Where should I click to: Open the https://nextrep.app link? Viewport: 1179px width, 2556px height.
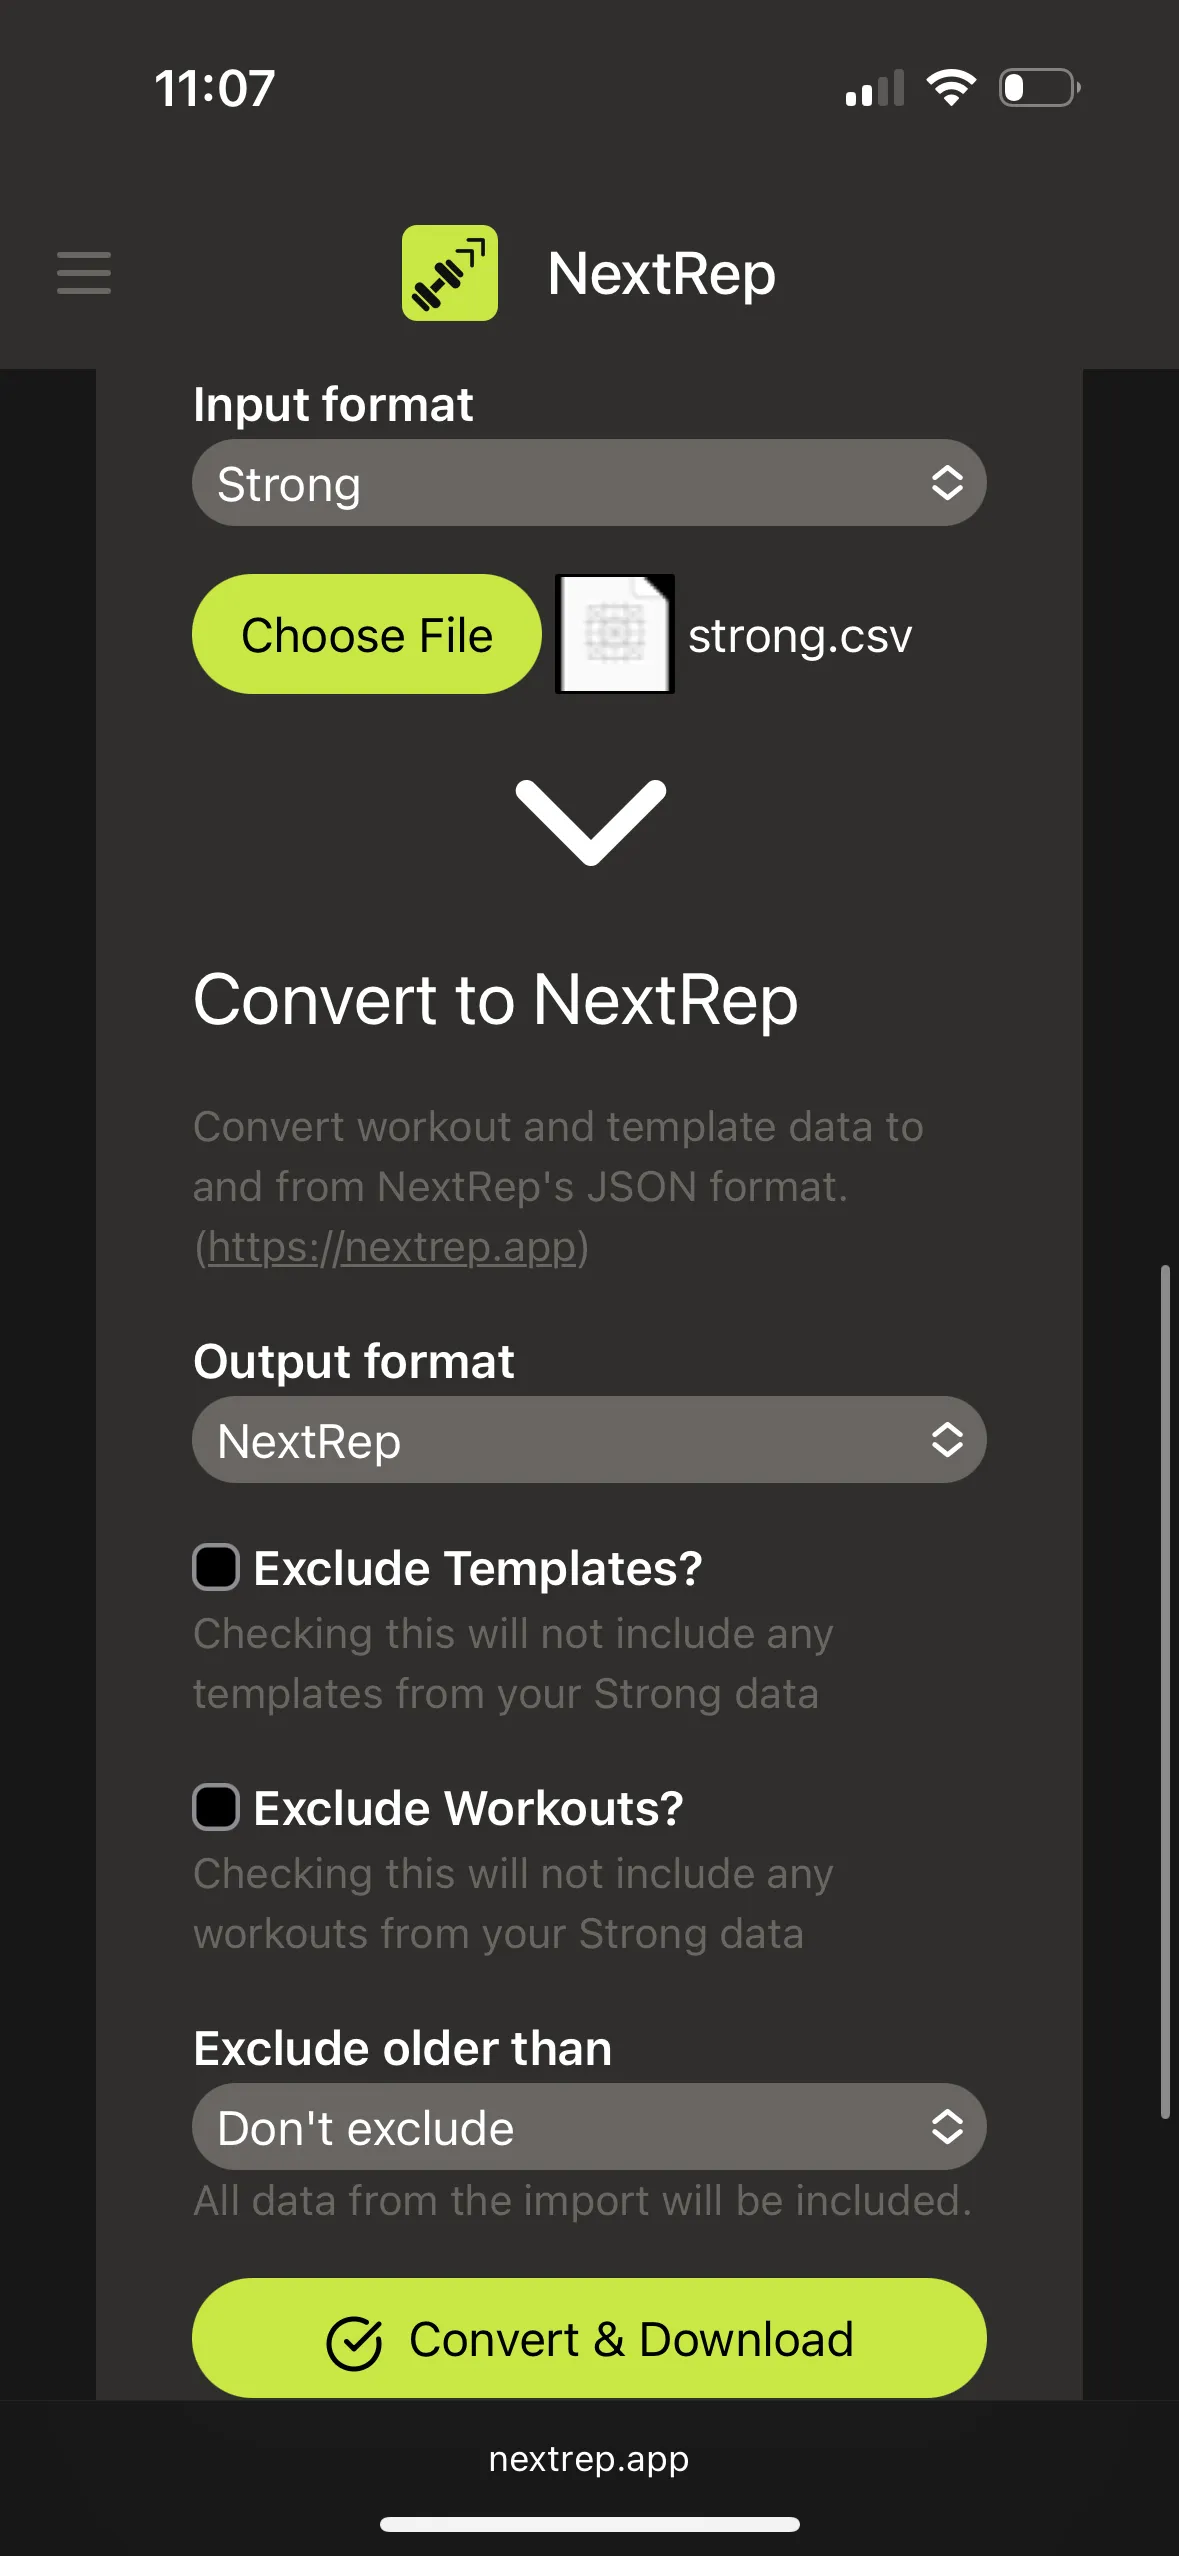point(392,1247)
